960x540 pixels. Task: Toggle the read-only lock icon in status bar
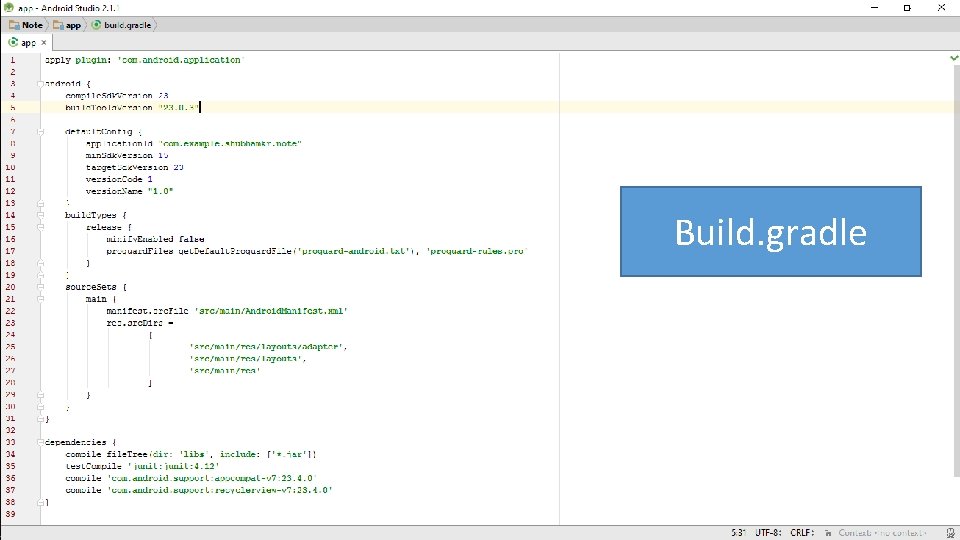point(828,533)
